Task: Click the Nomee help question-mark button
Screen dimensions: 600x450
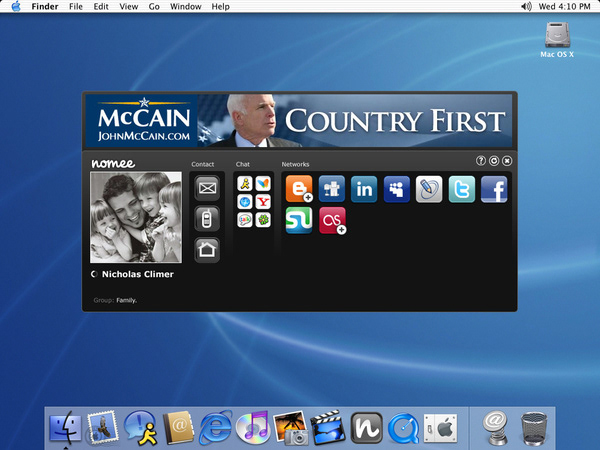Action: click(x=481, y=161)
